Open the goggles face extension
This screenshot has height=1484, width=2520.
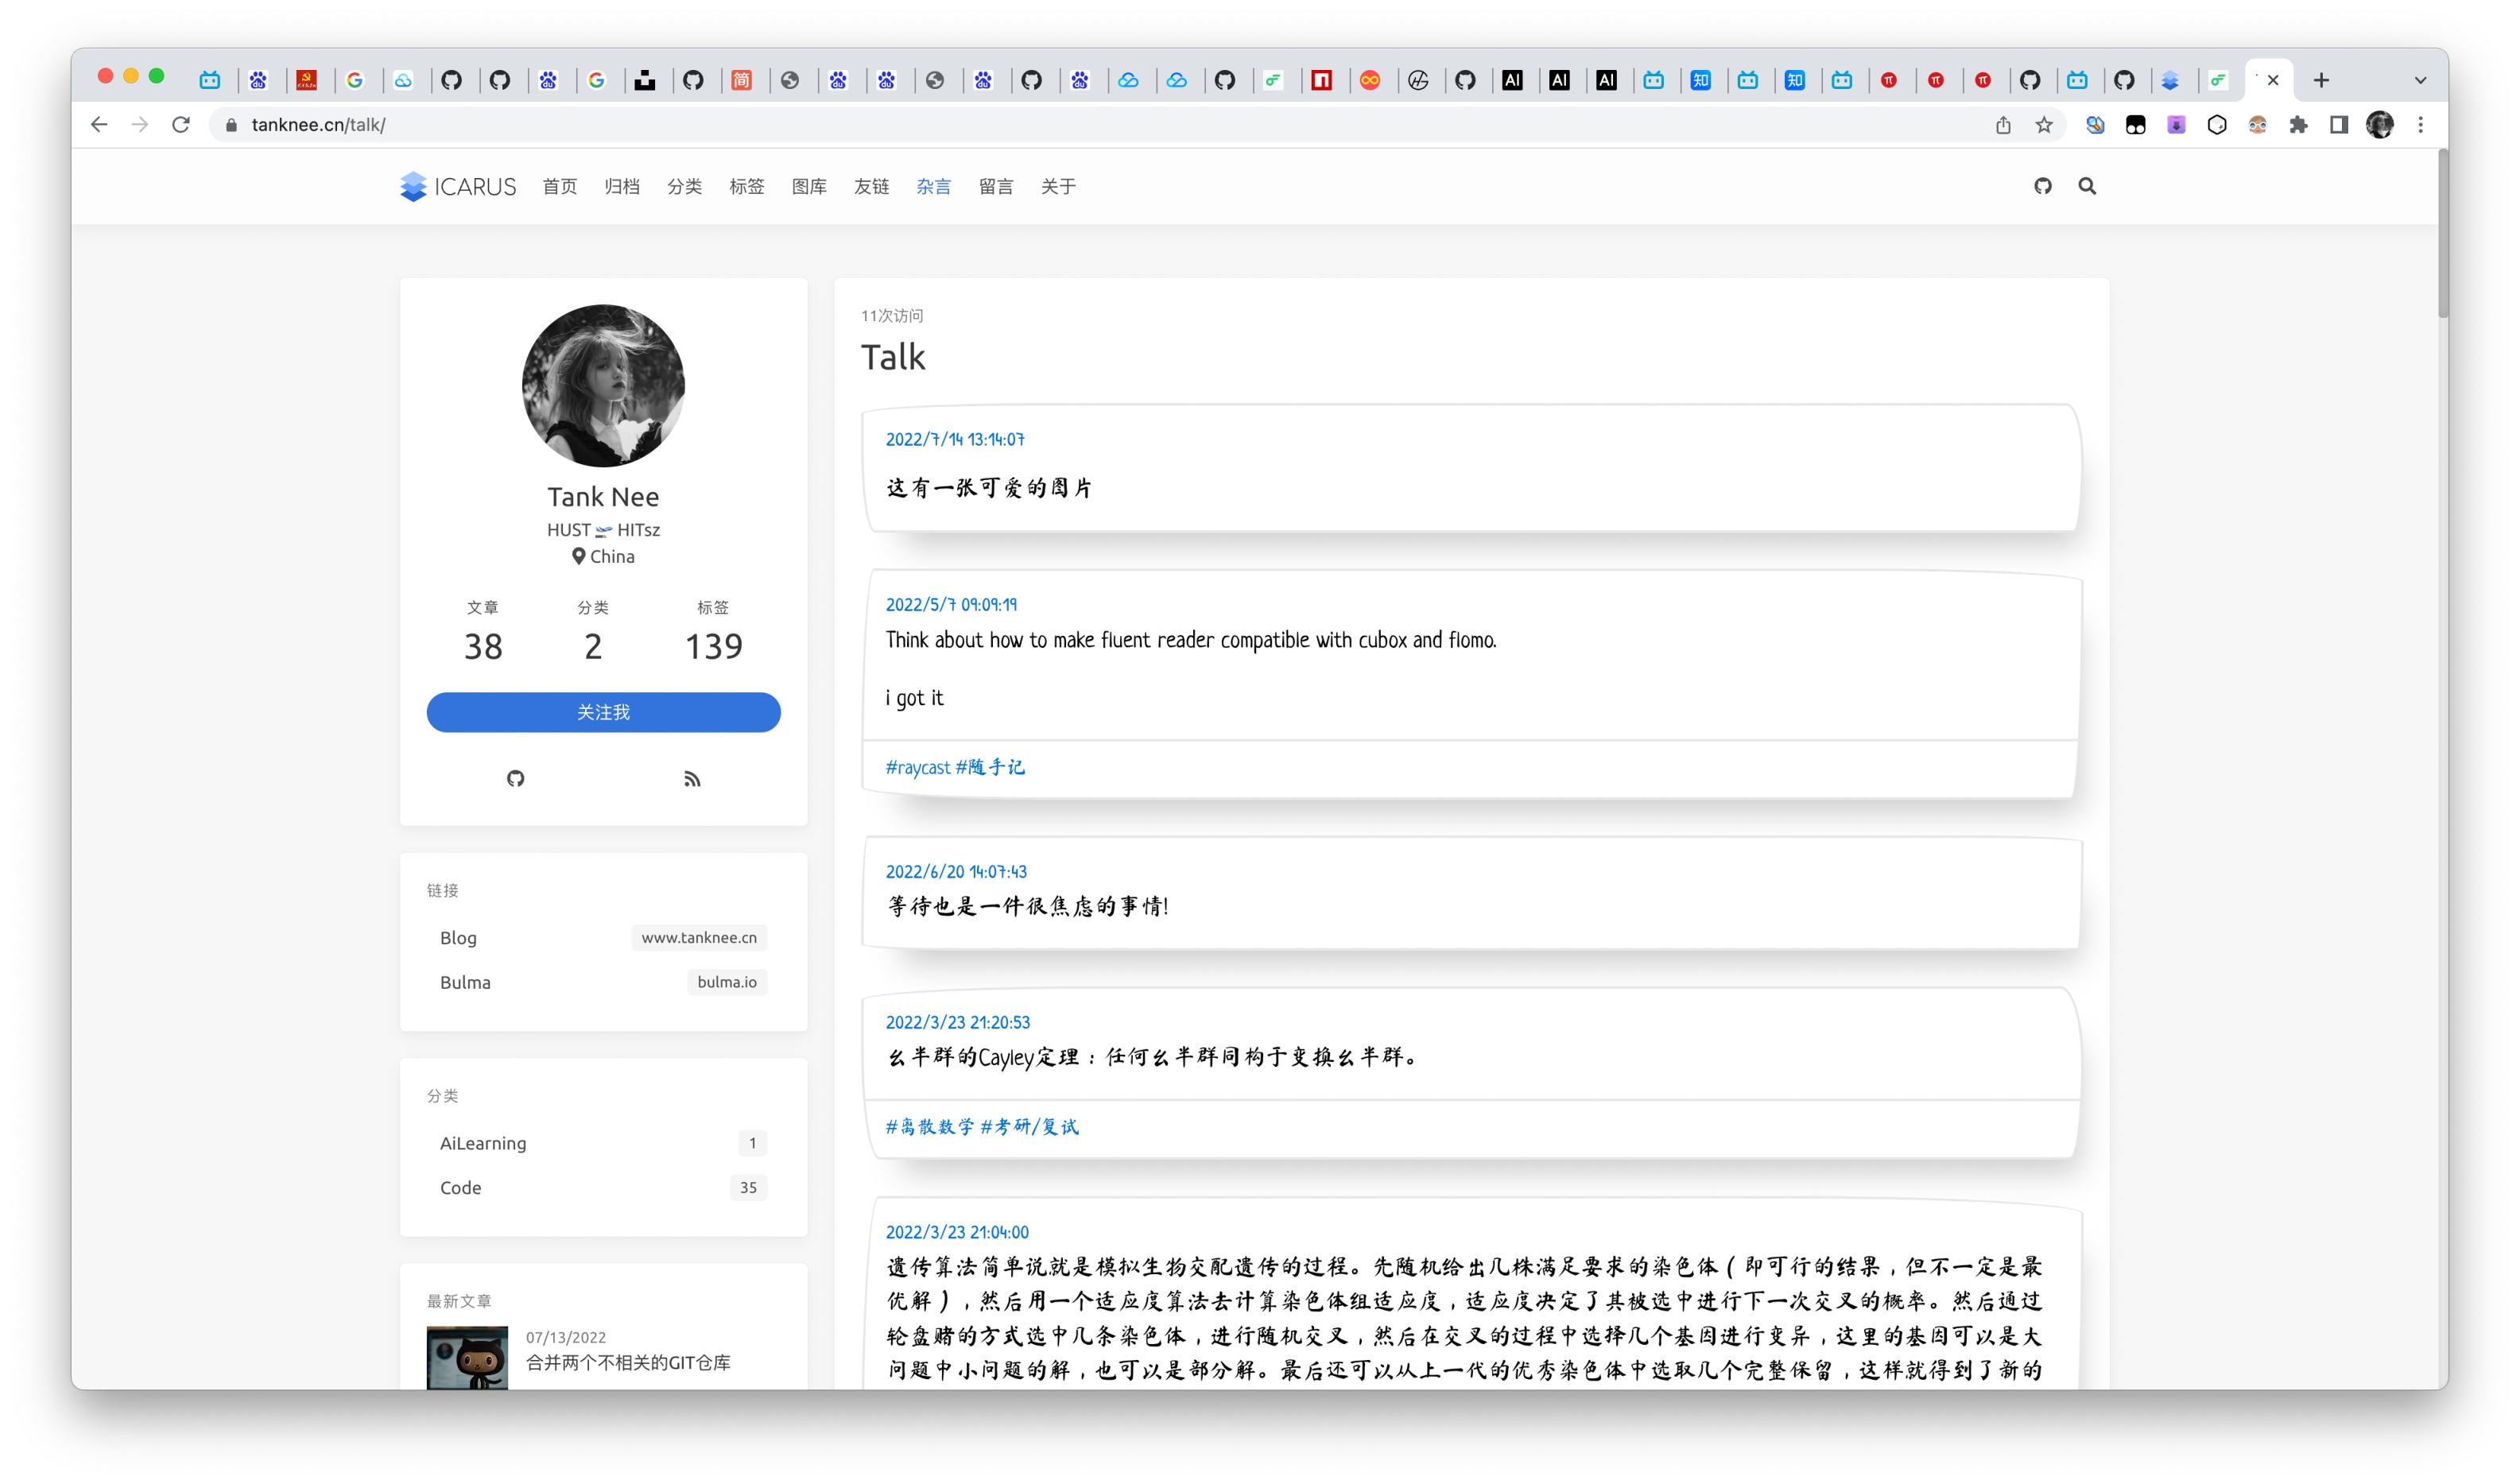point(2258,125)
